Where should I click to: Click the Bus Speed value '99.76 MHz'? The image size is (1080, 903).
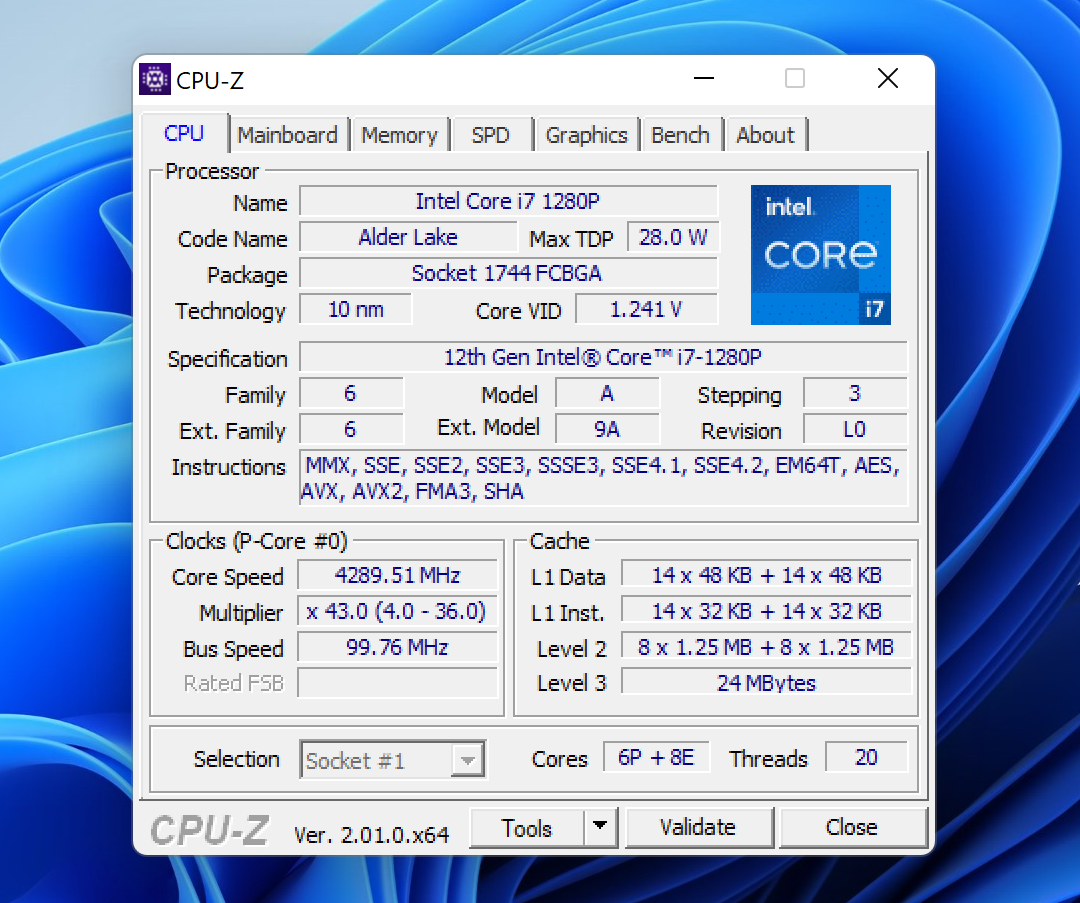[x=397, y=647]
